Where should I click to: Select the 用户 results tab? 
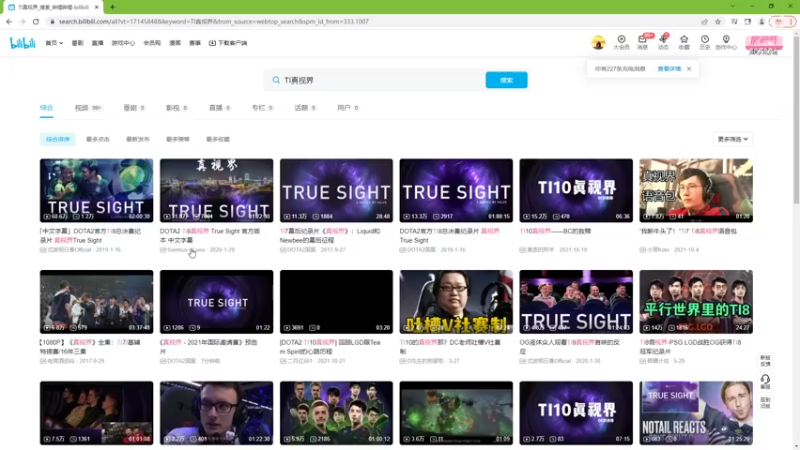tap(348, 108)
